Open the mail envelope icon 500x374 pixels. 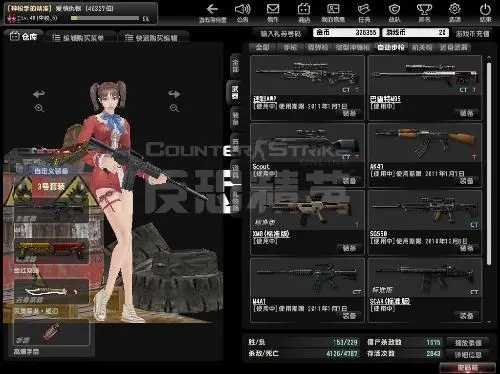(x=273, y=9)
